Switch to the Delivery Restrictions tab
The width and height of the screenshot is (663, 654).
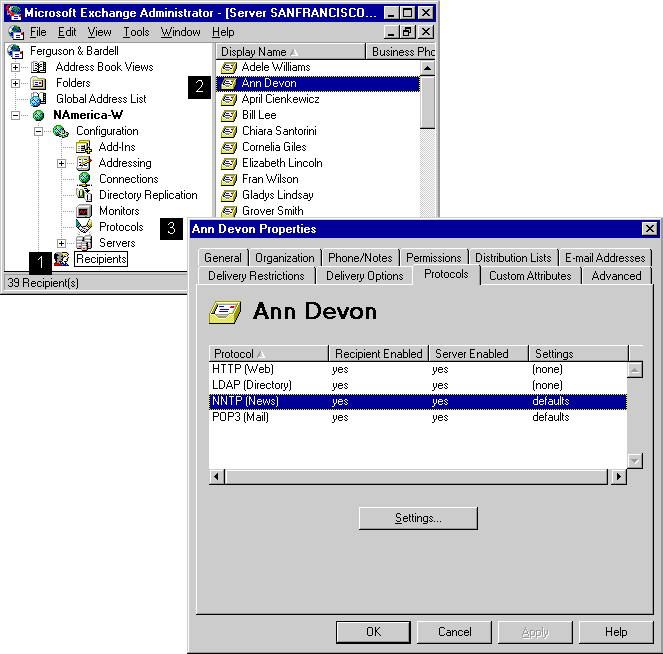(256, 276)
